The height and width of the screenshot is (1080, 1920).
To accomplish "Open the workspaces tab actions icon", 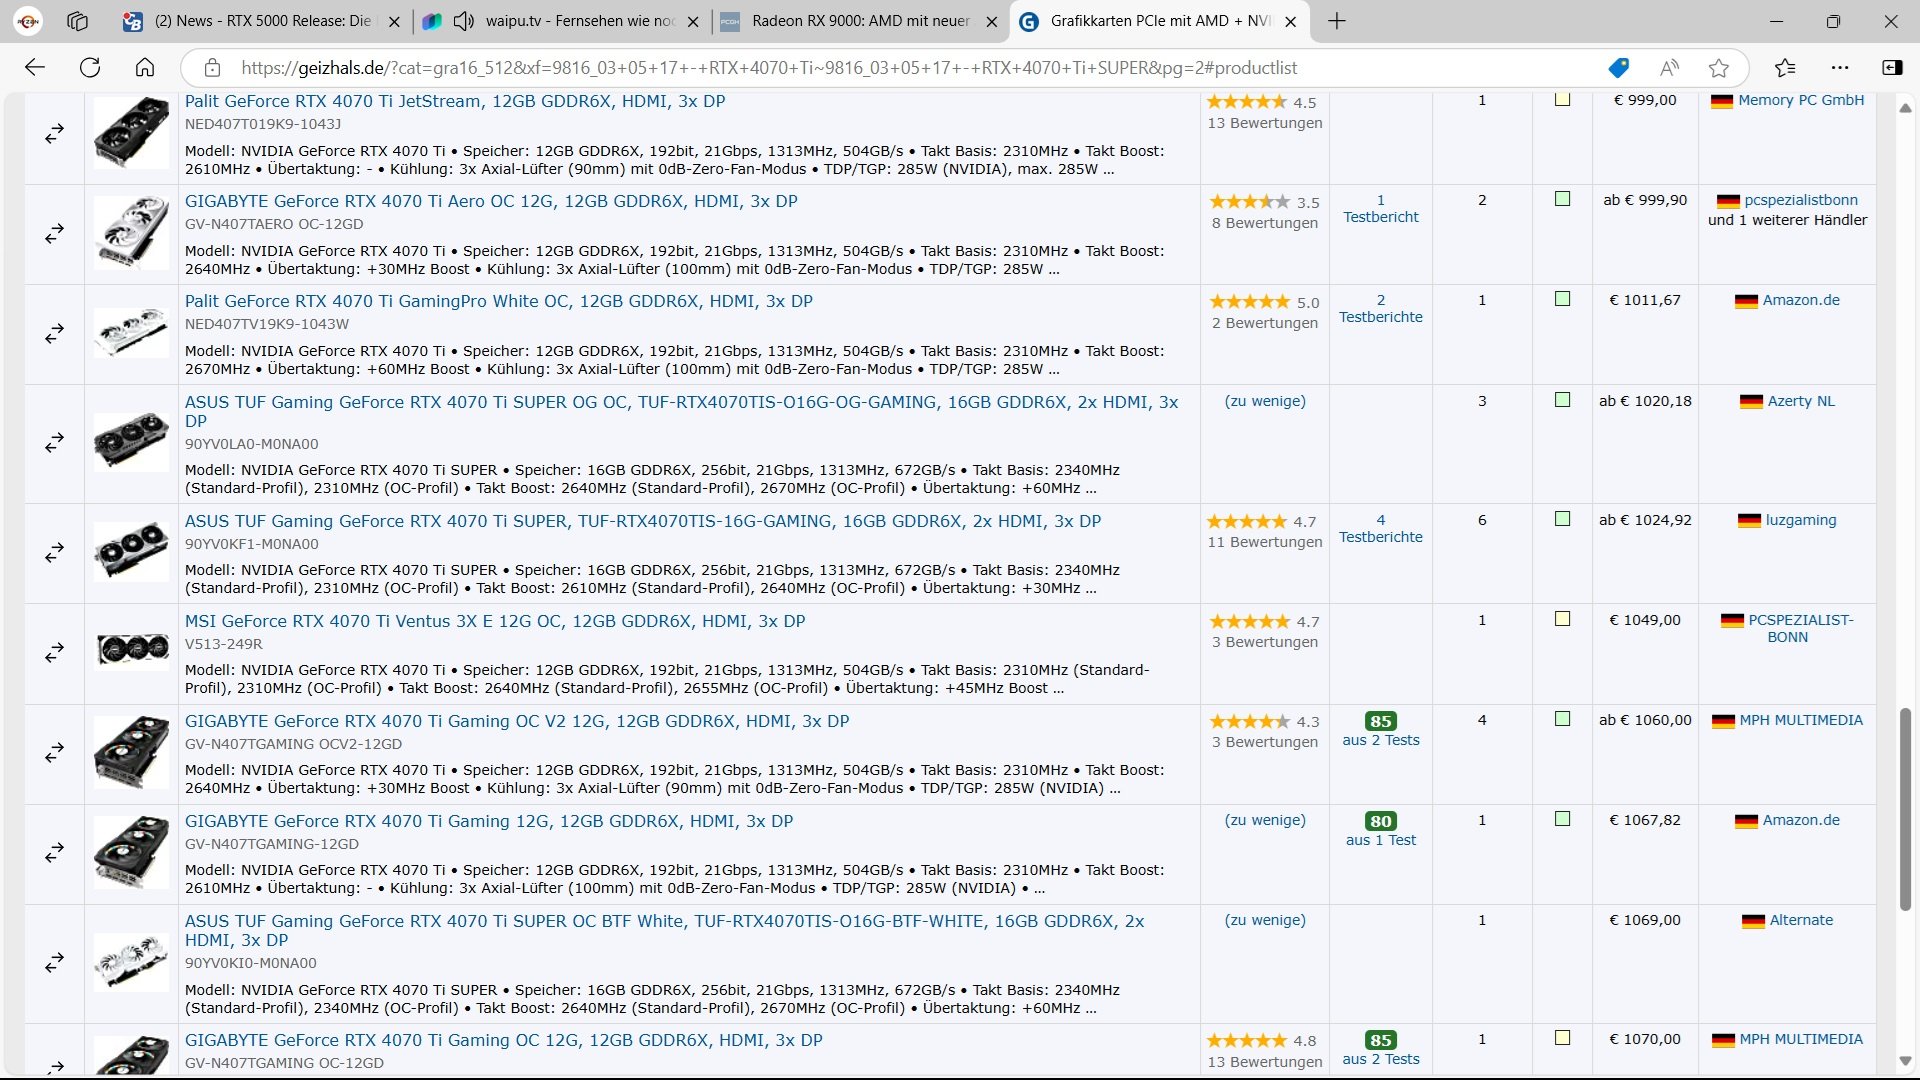I will coord(77,21).
